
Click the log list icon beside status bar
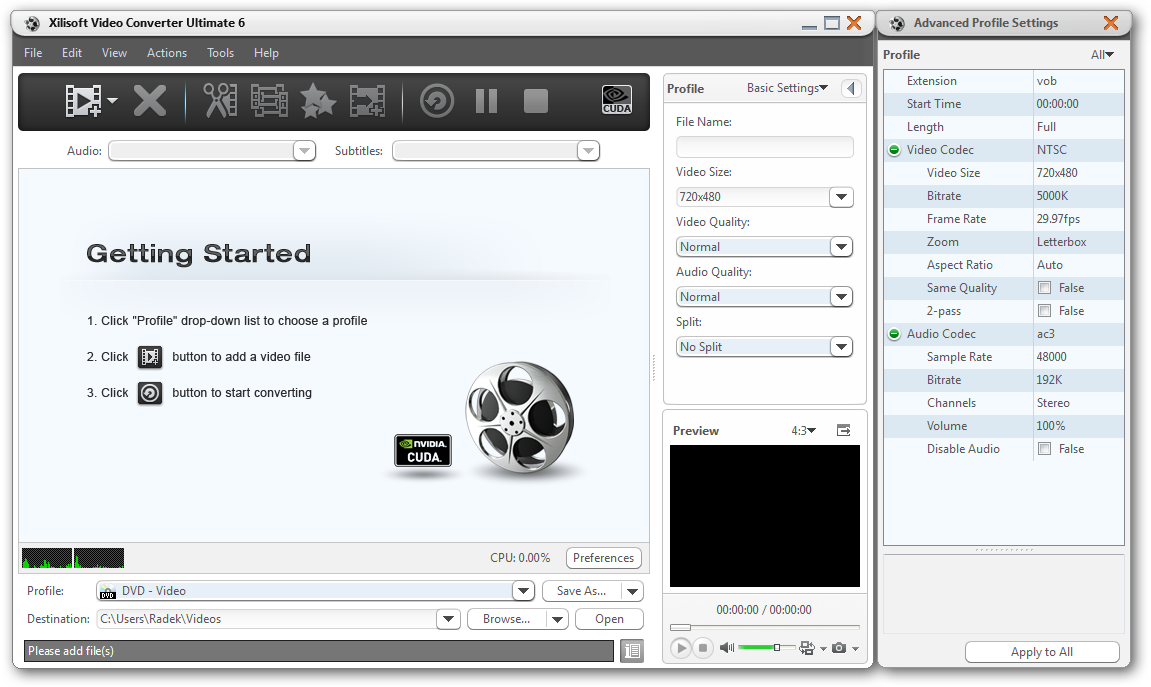(632, 650)
